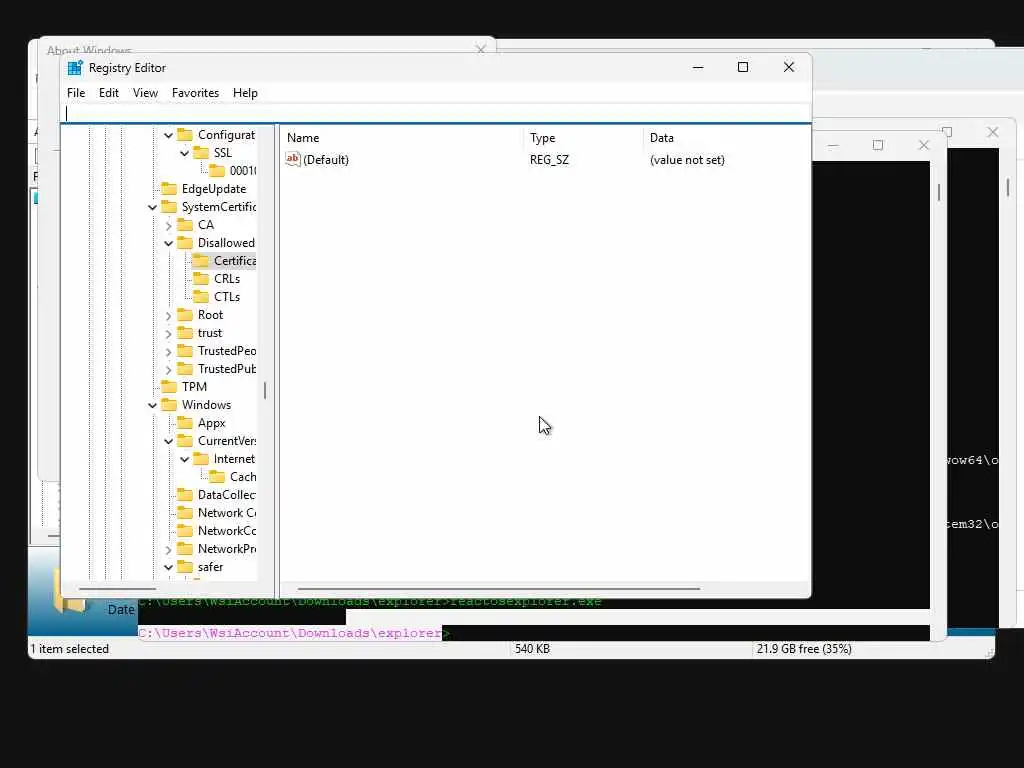Select the Appx folder icon
The image size is (1024, 768).
185,423
